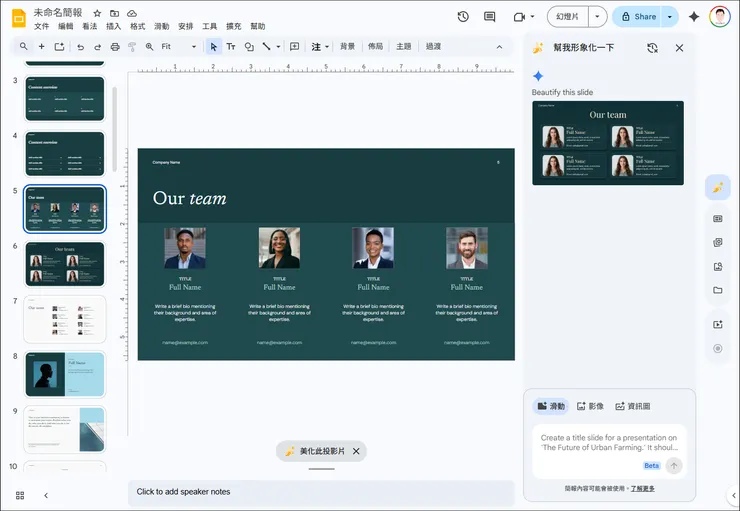Image resolution: width=740 pixels, height=511 pixels.
Task: Open the 格式 menu
Action: tap(138, 27)
